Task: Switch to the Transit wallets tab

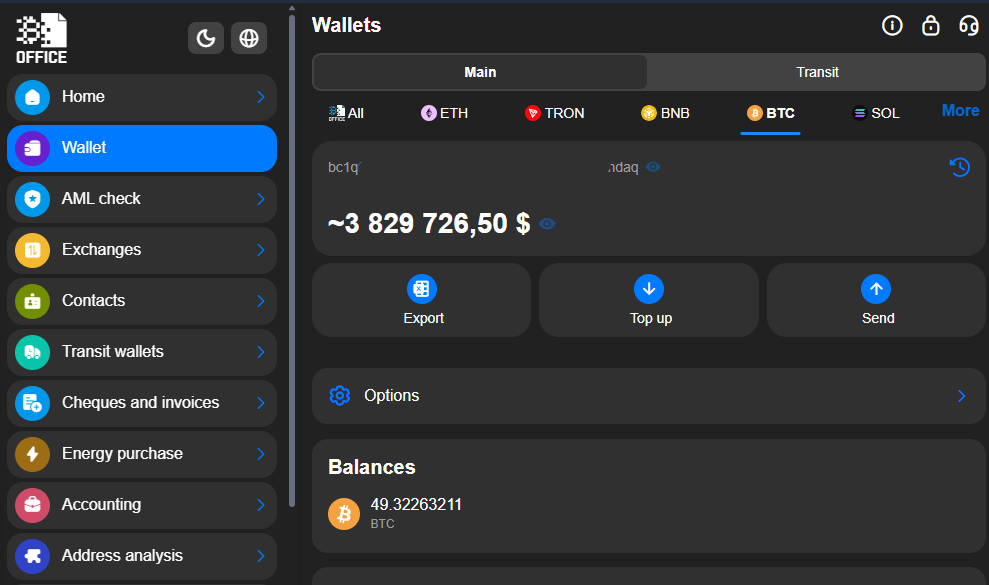Action: 817,73
